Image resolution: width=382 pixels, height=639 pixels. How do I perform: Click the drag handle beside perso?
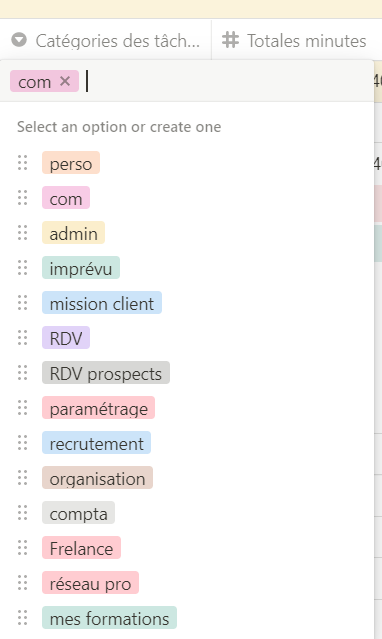click(23, 163)
